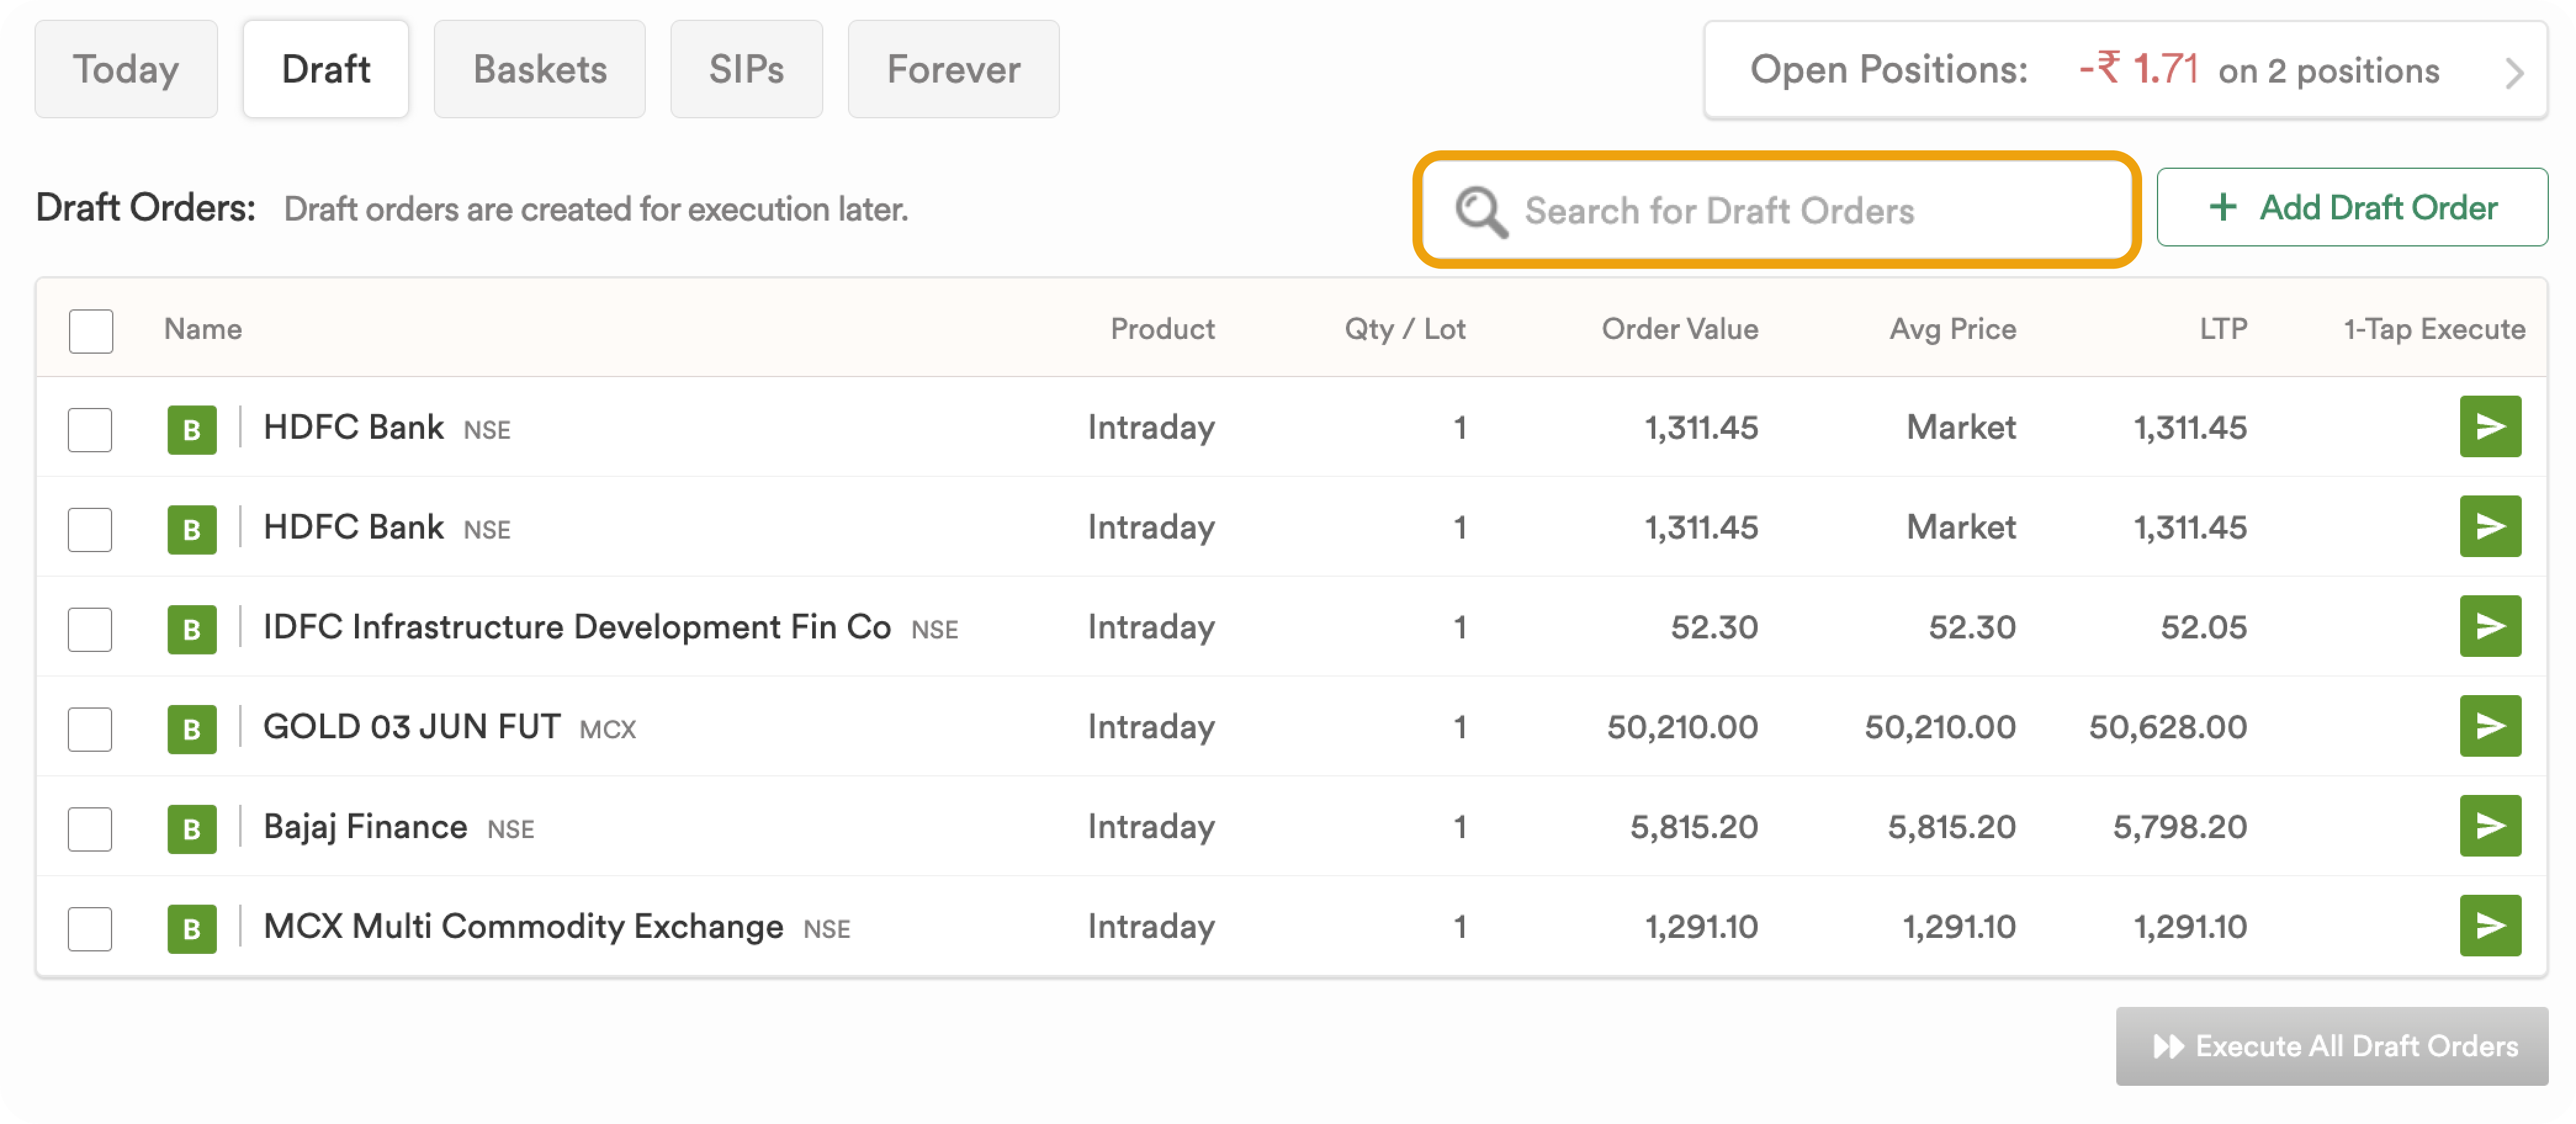Open the Draft tab

click(326, 69)
